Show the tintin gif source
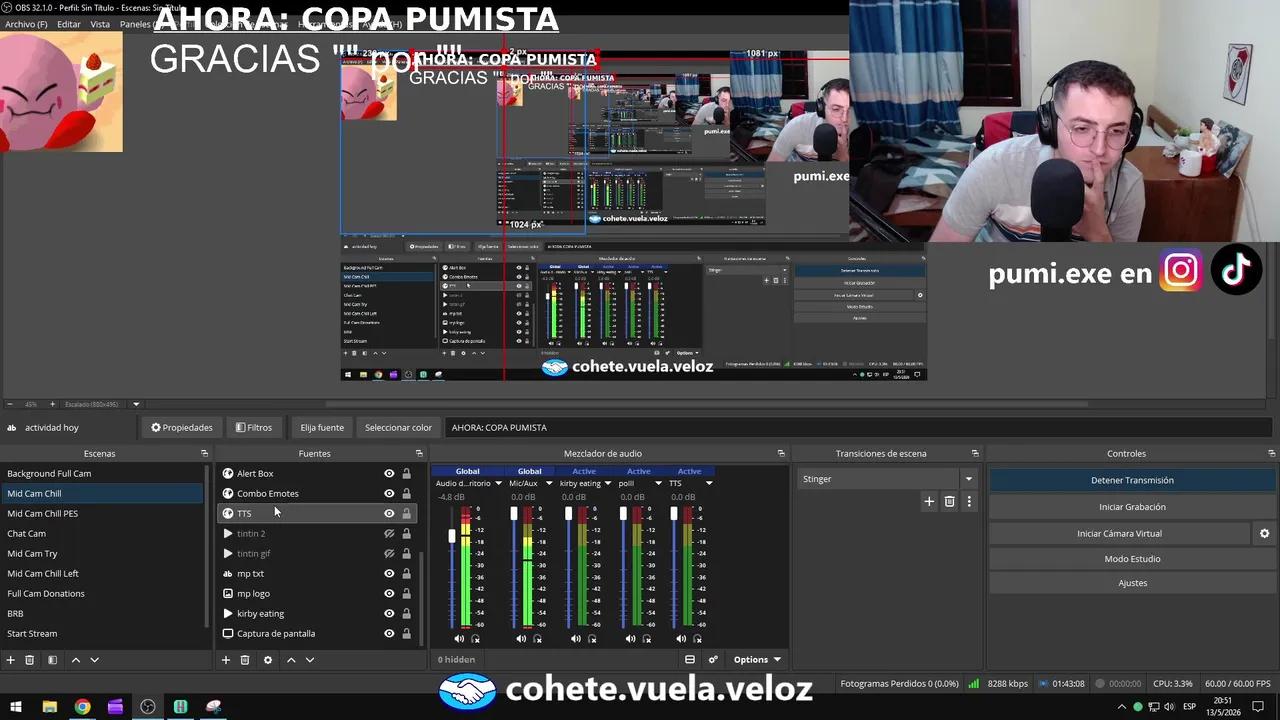 coord(389,554)
